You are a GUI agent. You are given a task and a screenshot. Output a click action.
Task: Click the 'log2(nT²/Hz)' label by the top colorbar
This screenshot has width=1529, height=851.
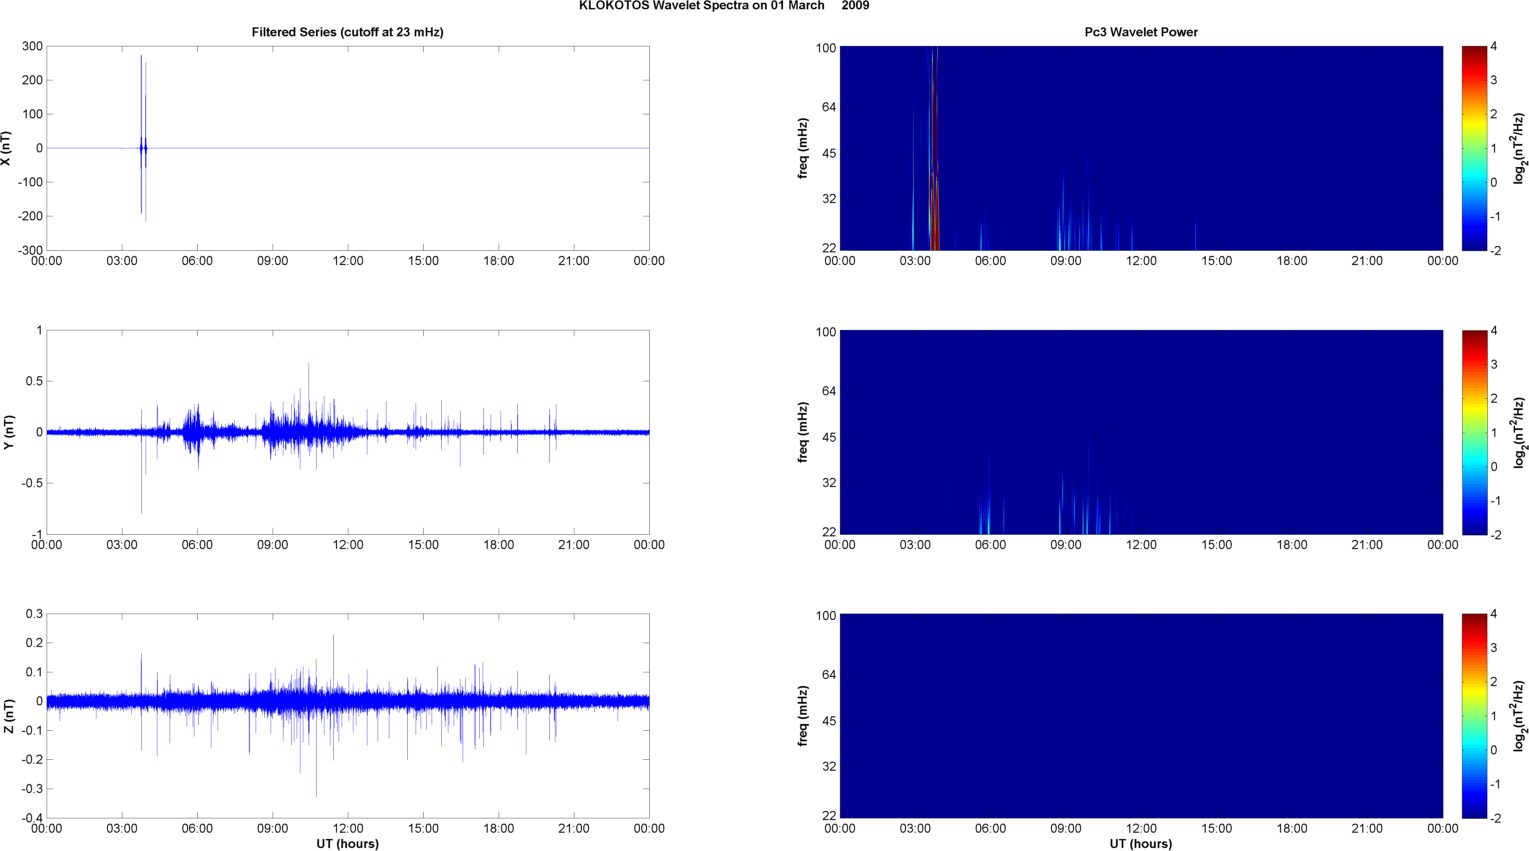[1519, 148]
